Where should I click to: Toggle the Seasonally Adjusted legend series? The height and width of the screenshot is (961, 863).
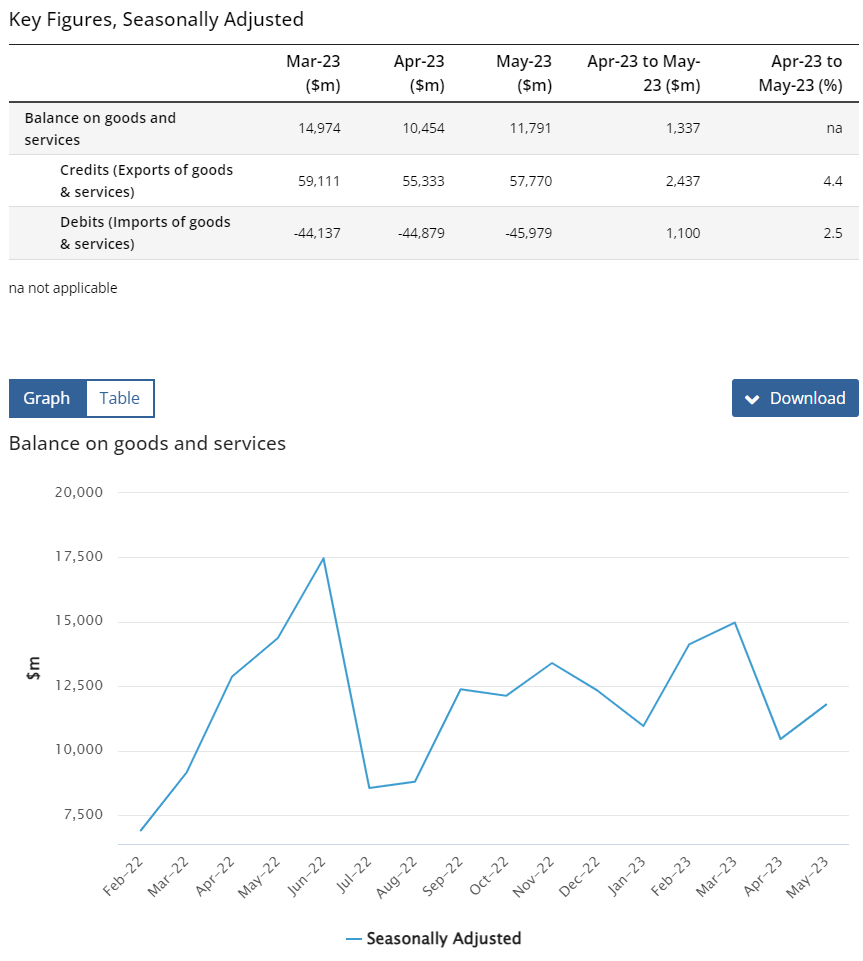point(434,938)
